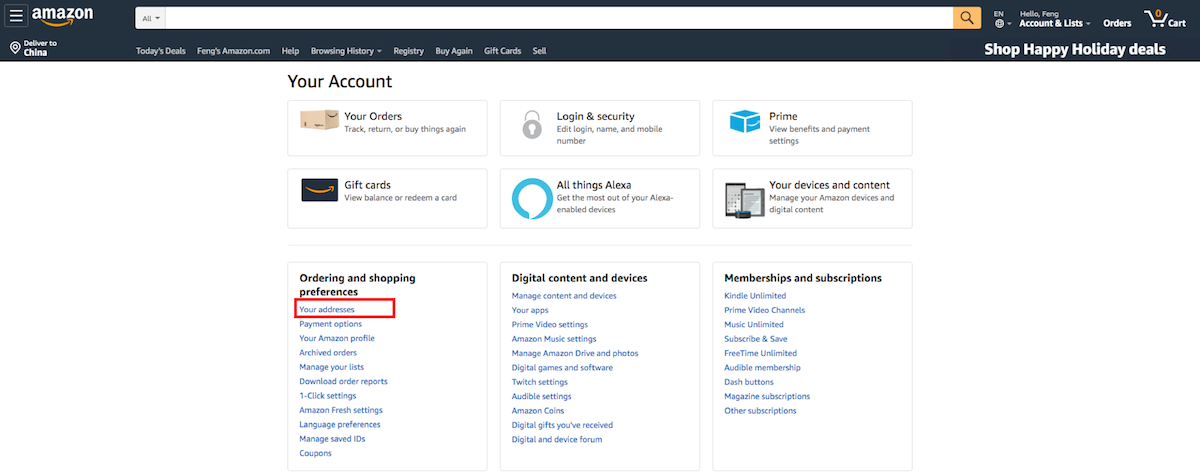Open the EN language dropdown arrow
Image resolution: width=1200 pixels, height=476 pixels.
coord(1009,24)
